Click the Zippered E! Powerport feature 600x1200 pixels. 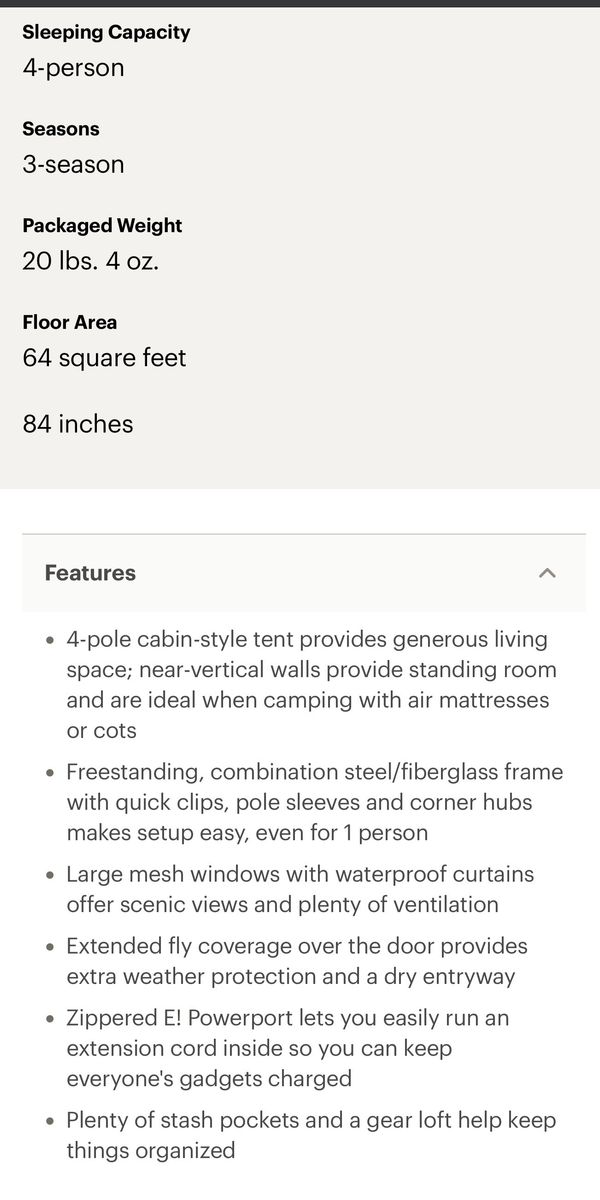(x=288, y=1048)
